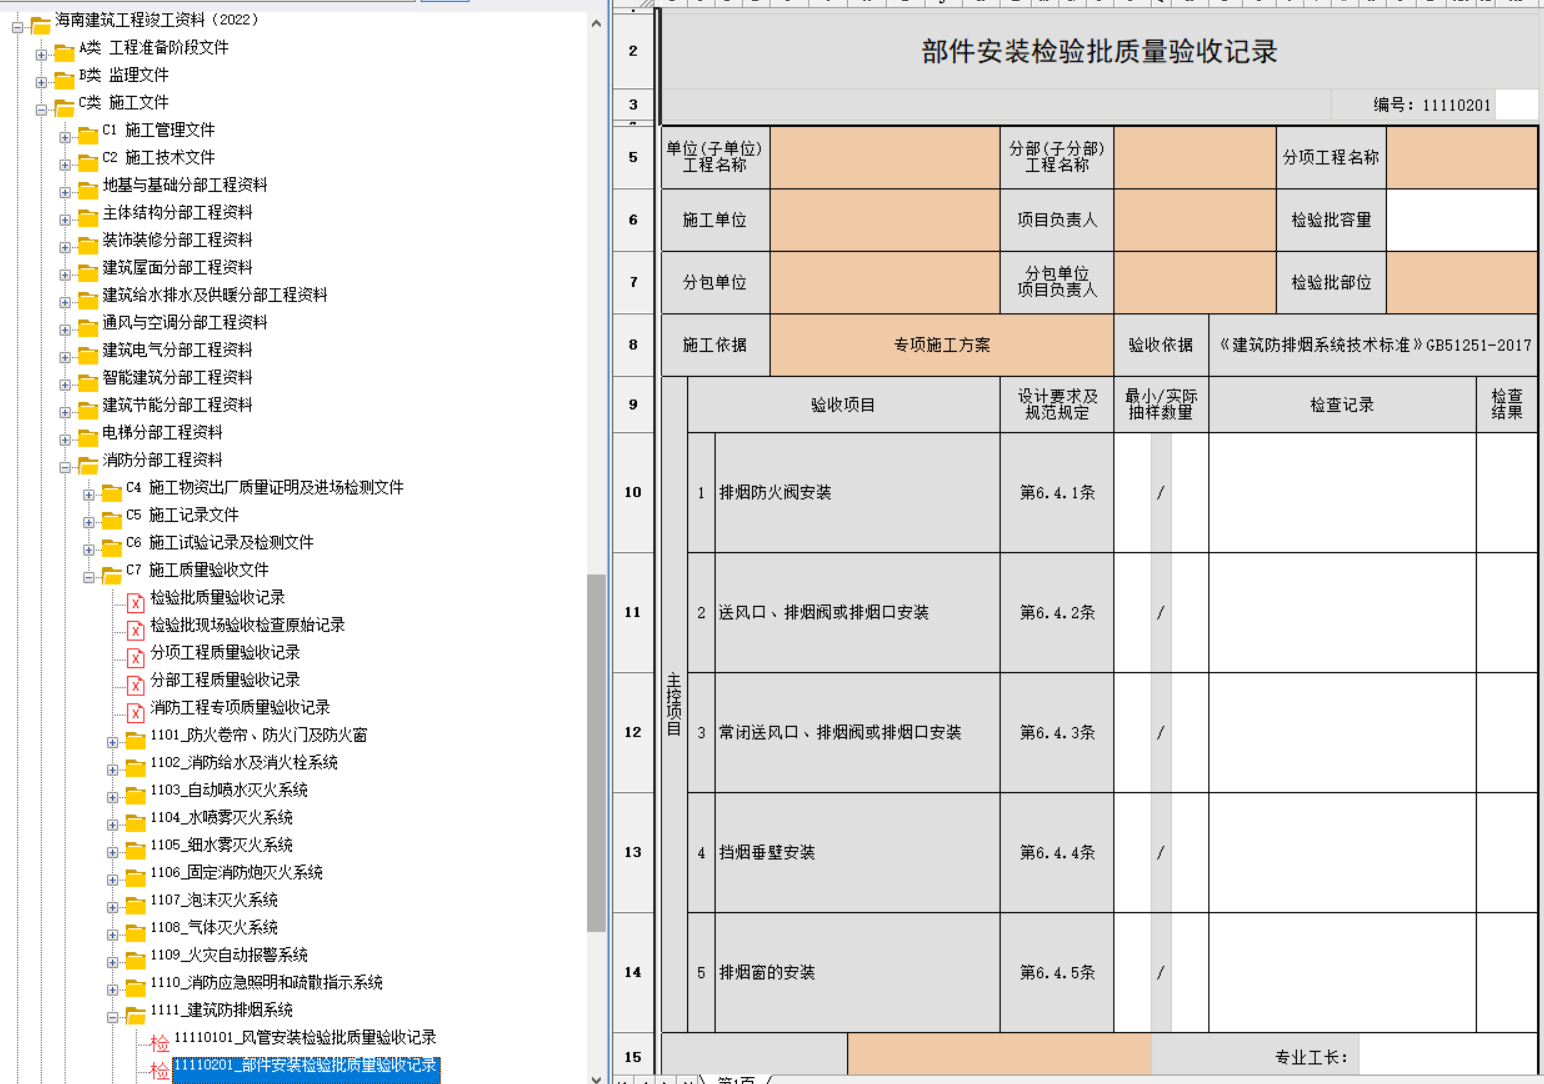The image size is (1544, 1084).
Task: Click the 1102_消防给水及消火栓系统 folder icon
Action: tap(136, 767)
